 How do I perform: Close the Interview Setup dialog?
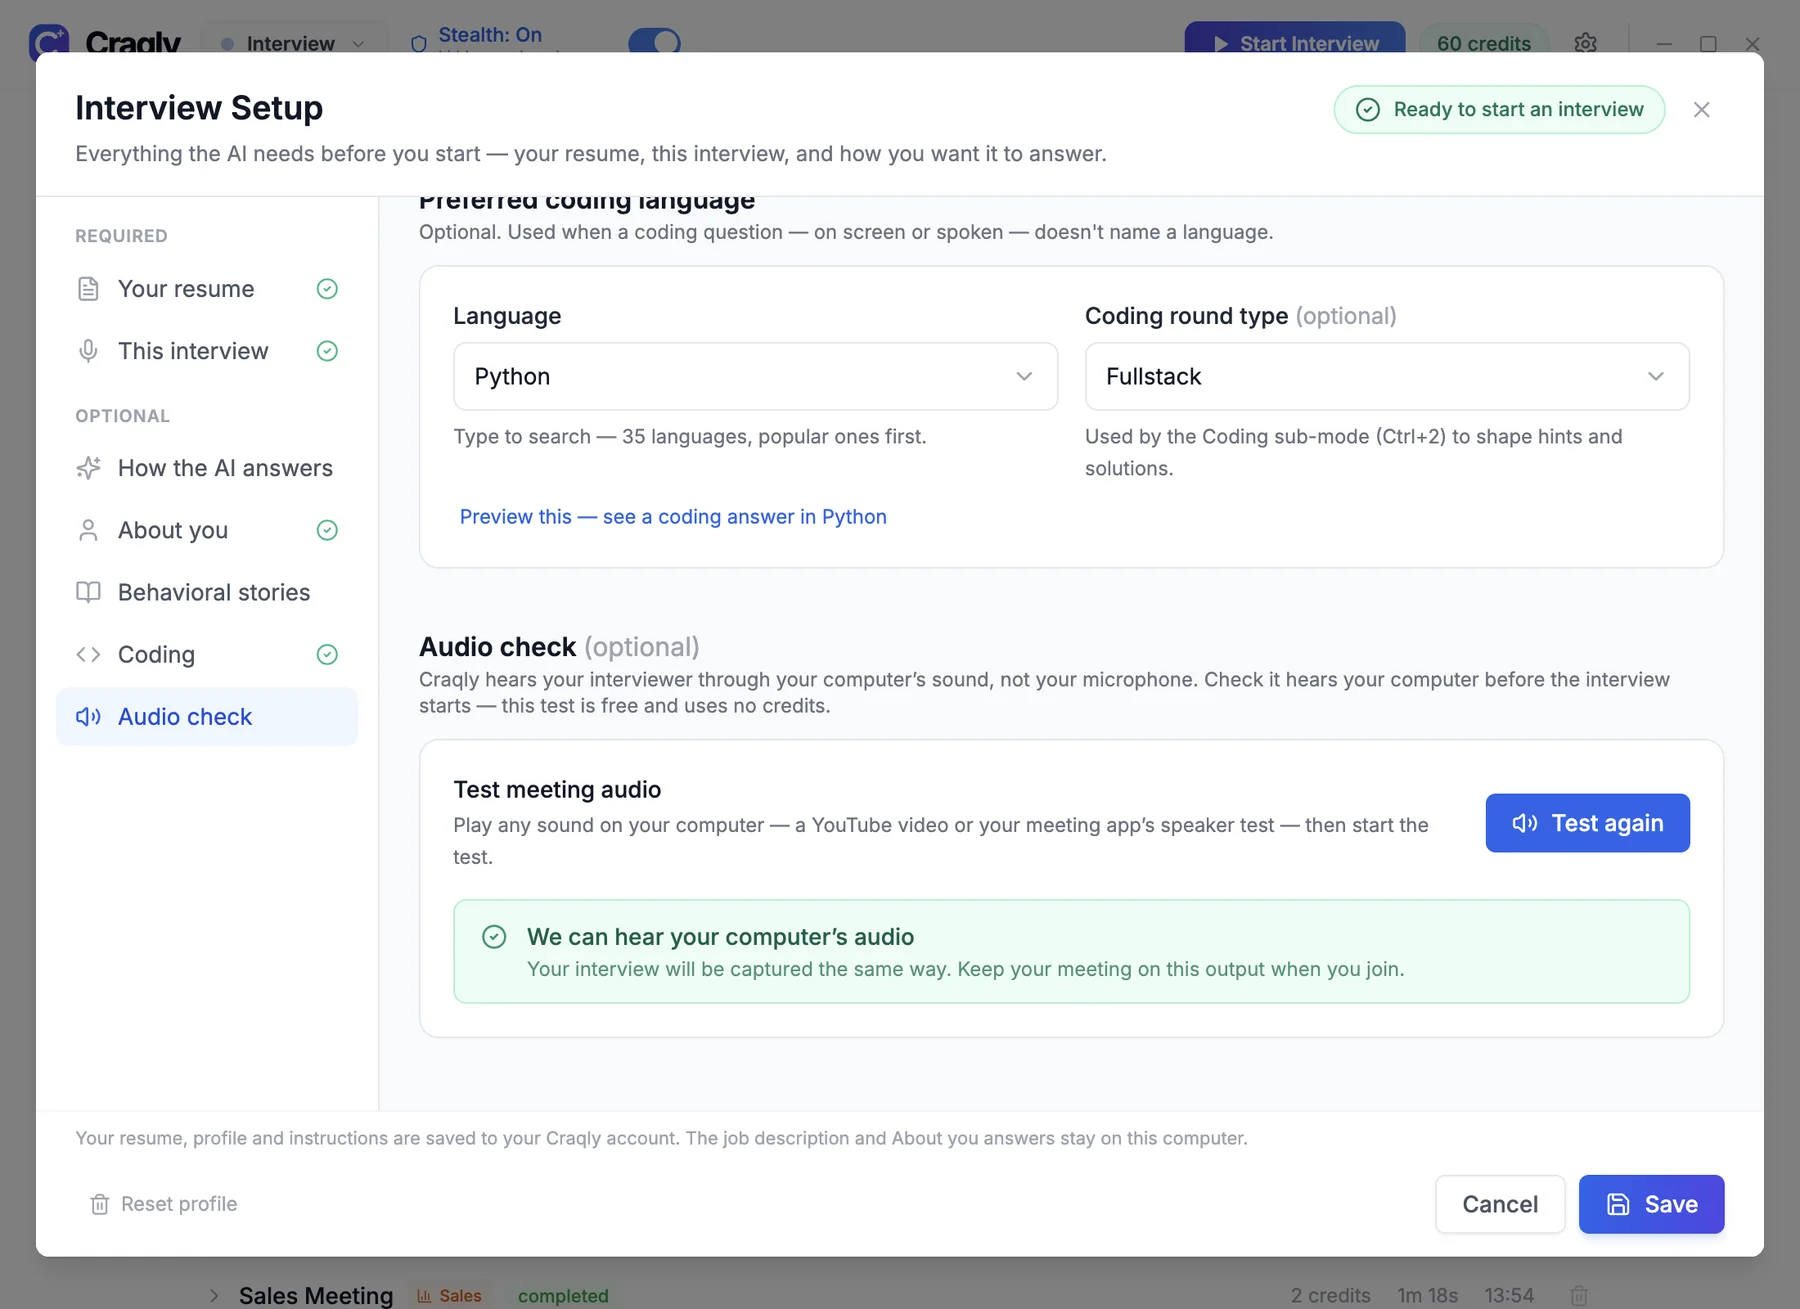(x=1701, y=110)
